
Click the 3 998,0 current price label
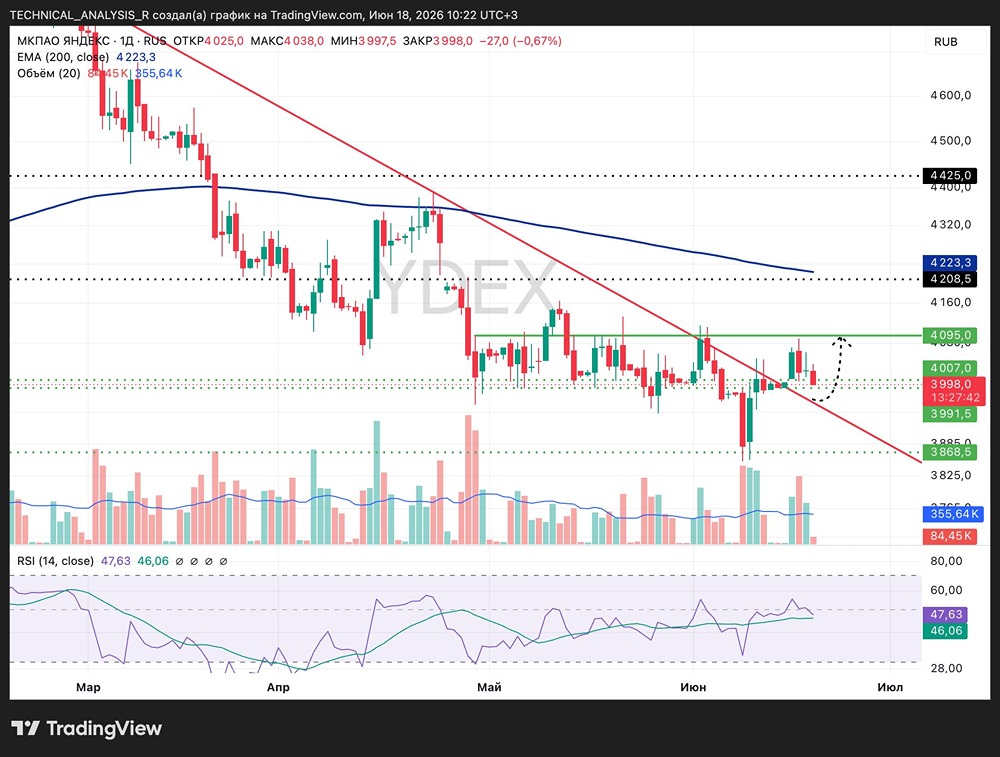(x=951, y=384)
